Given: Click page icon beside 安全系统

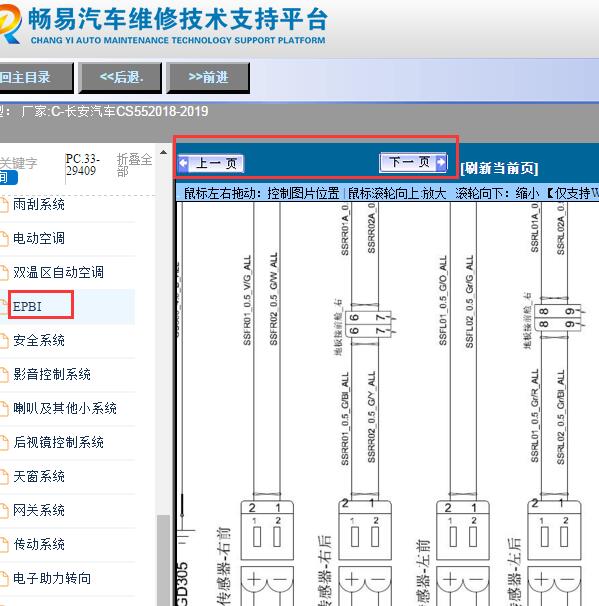Looking at the screenshot, I should pyautogui.click(x=4, y=341).
